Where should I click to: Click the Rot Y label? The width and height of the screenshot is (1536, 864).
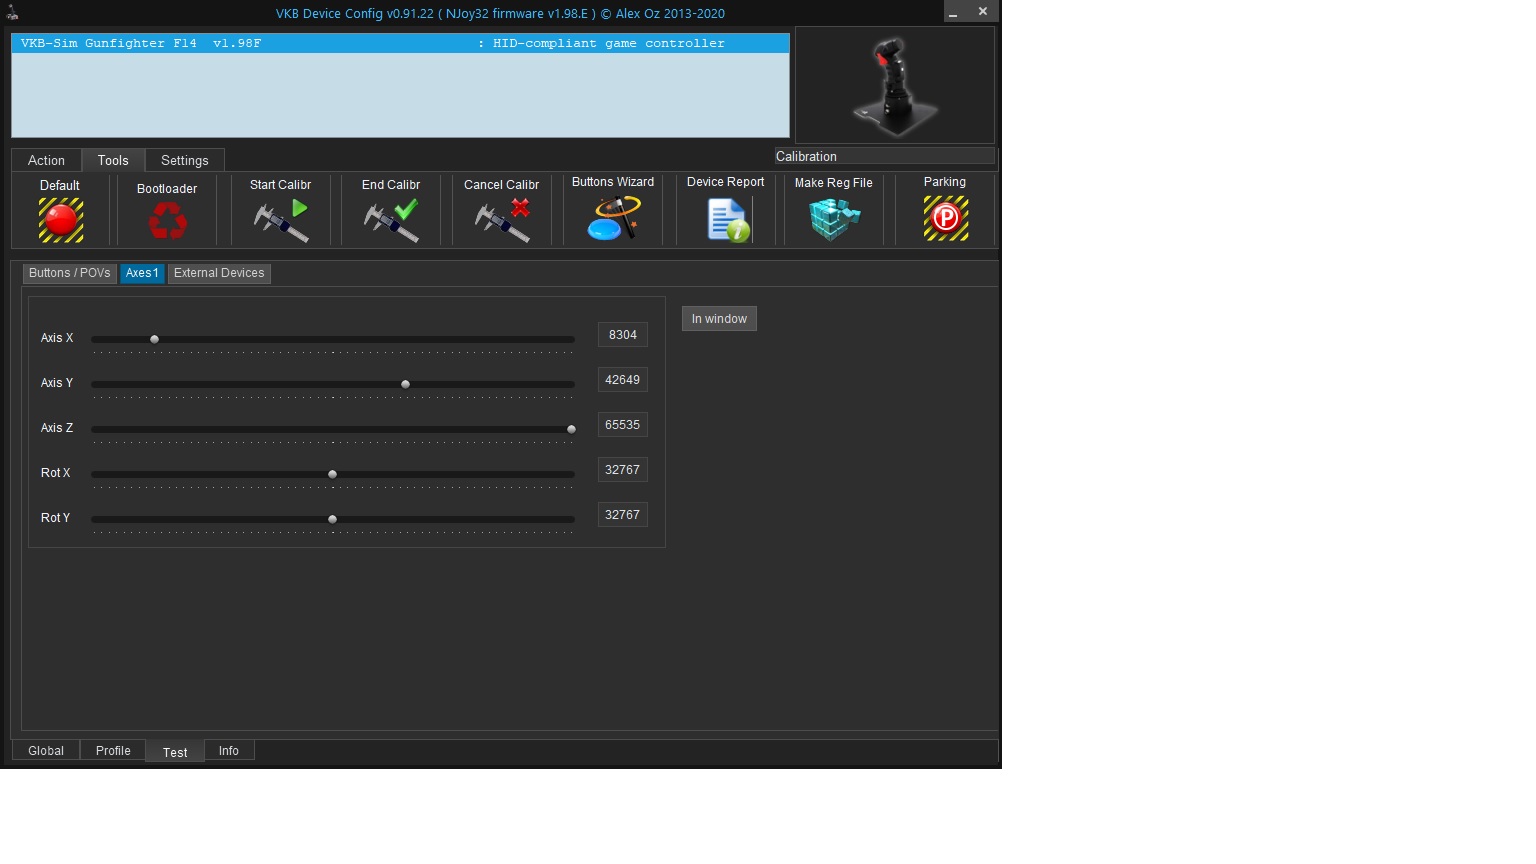(x=56, y=518)
